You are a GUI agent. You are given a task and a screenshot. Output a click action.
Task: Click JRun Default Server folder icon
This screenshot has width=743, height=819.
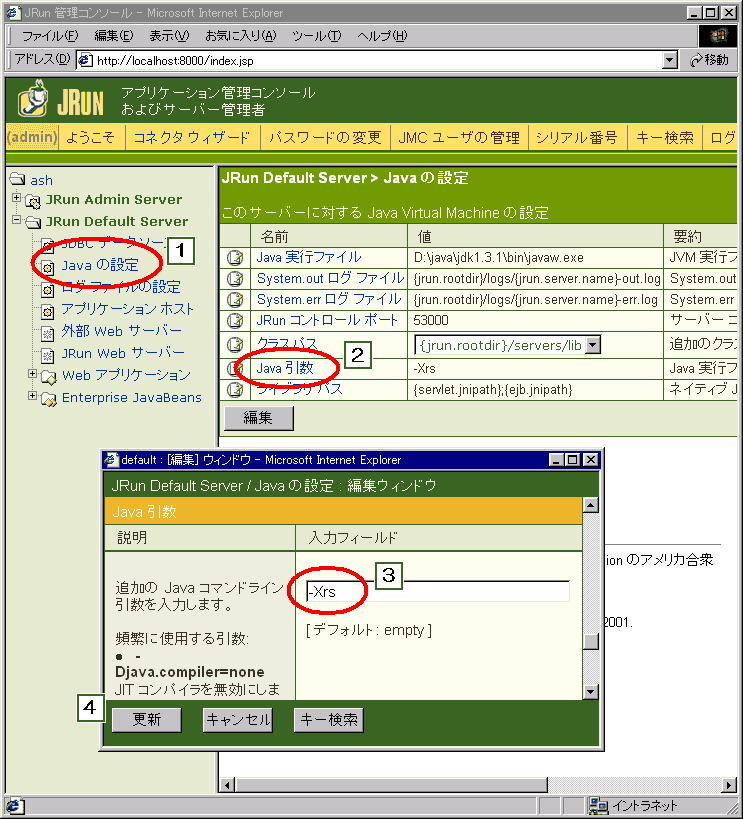(x=33, y=223)
